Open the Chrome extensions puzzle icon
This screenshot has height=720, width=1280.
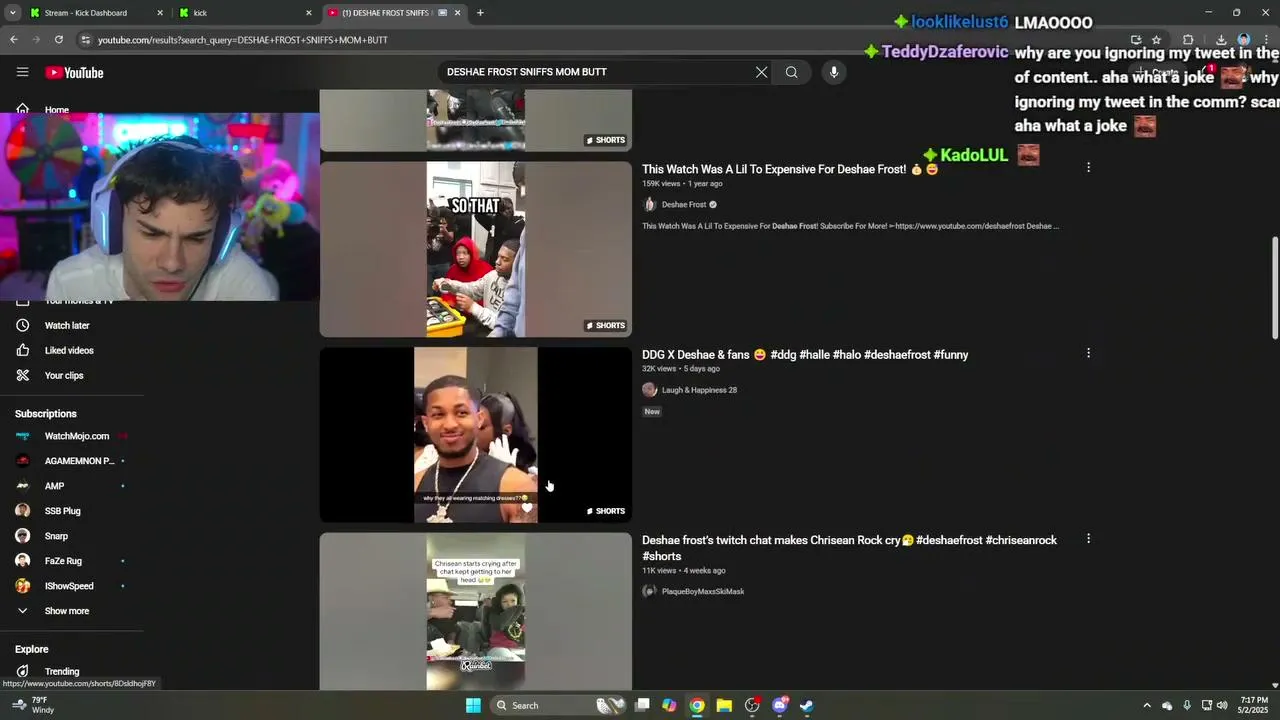(x=1188, y=40)
